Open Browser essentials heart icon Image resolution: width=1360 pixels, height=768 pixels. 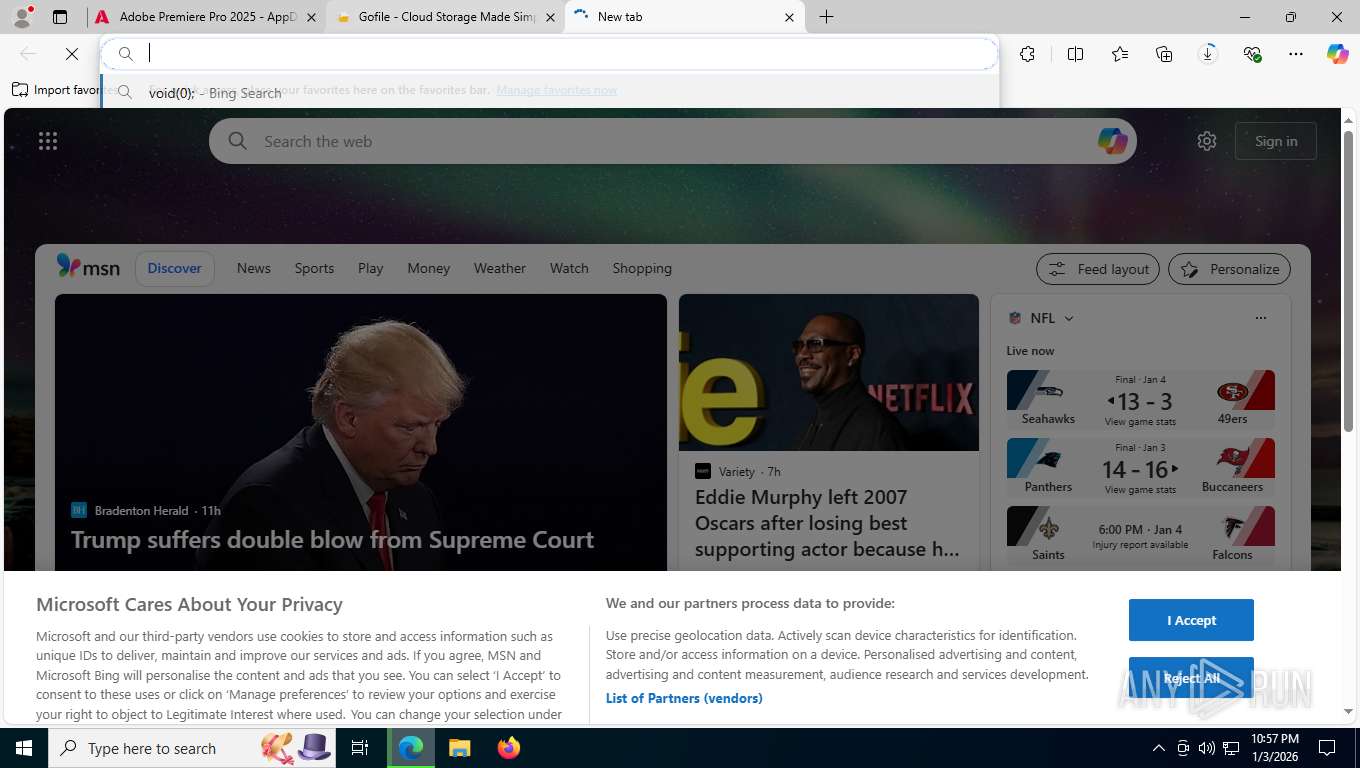(x=1252, y=54)
